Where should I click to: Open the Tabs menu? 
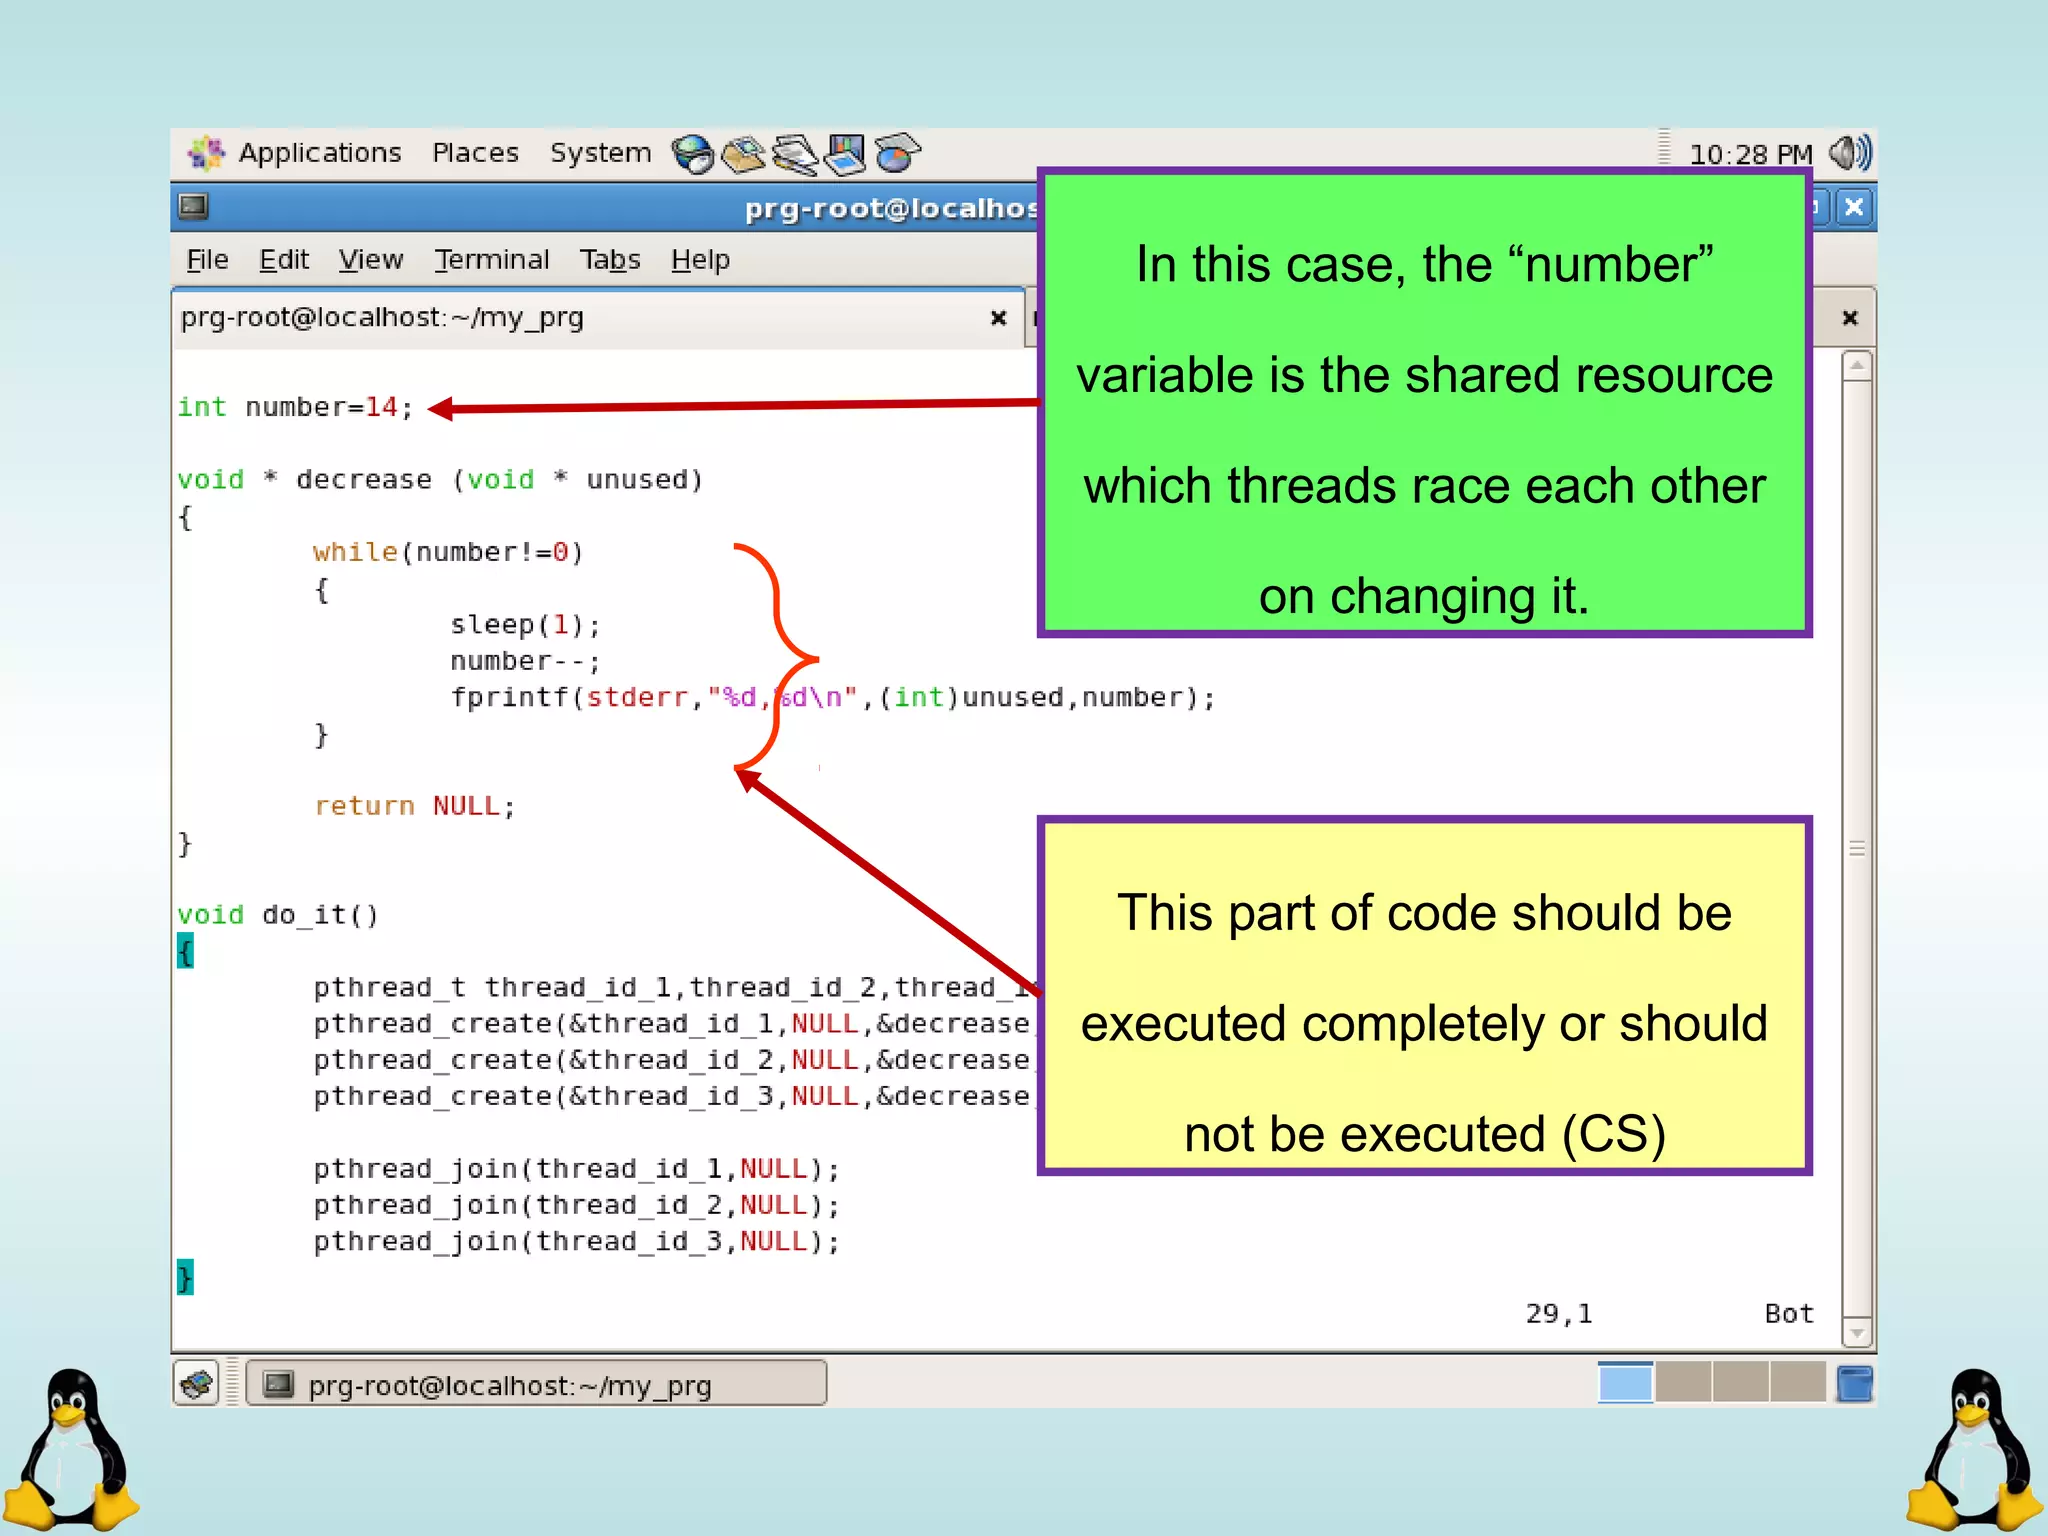(x=610, y=260)
